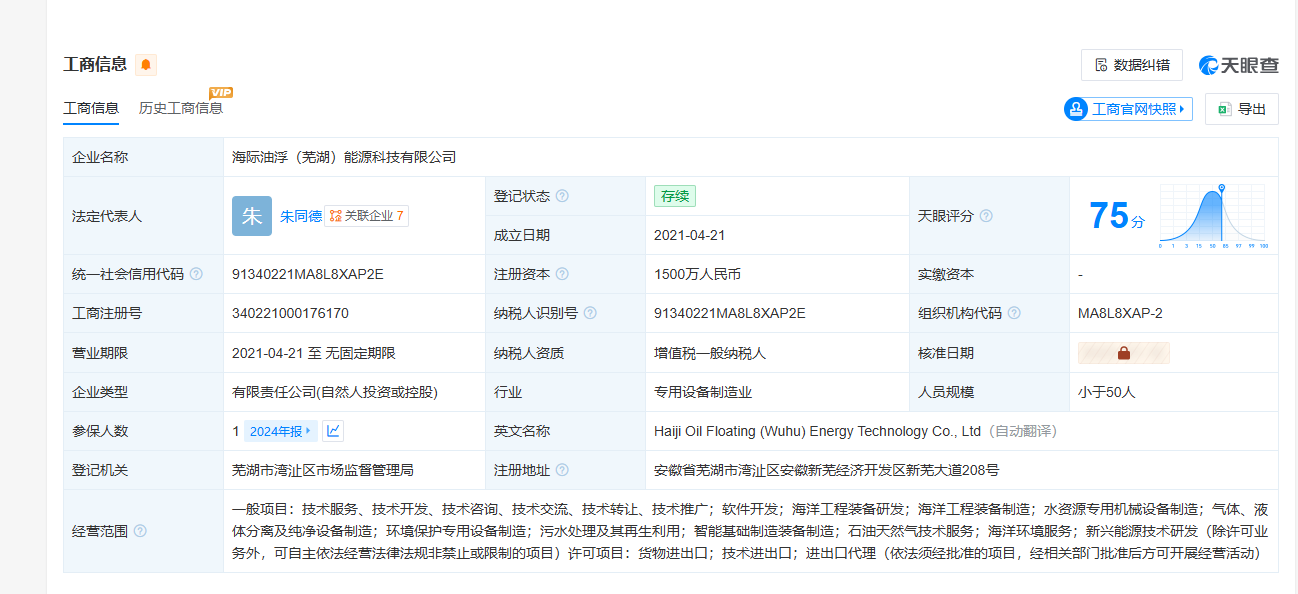Open legal representative 朱同德 link
1298x594 pixels.
coord(301,216)
